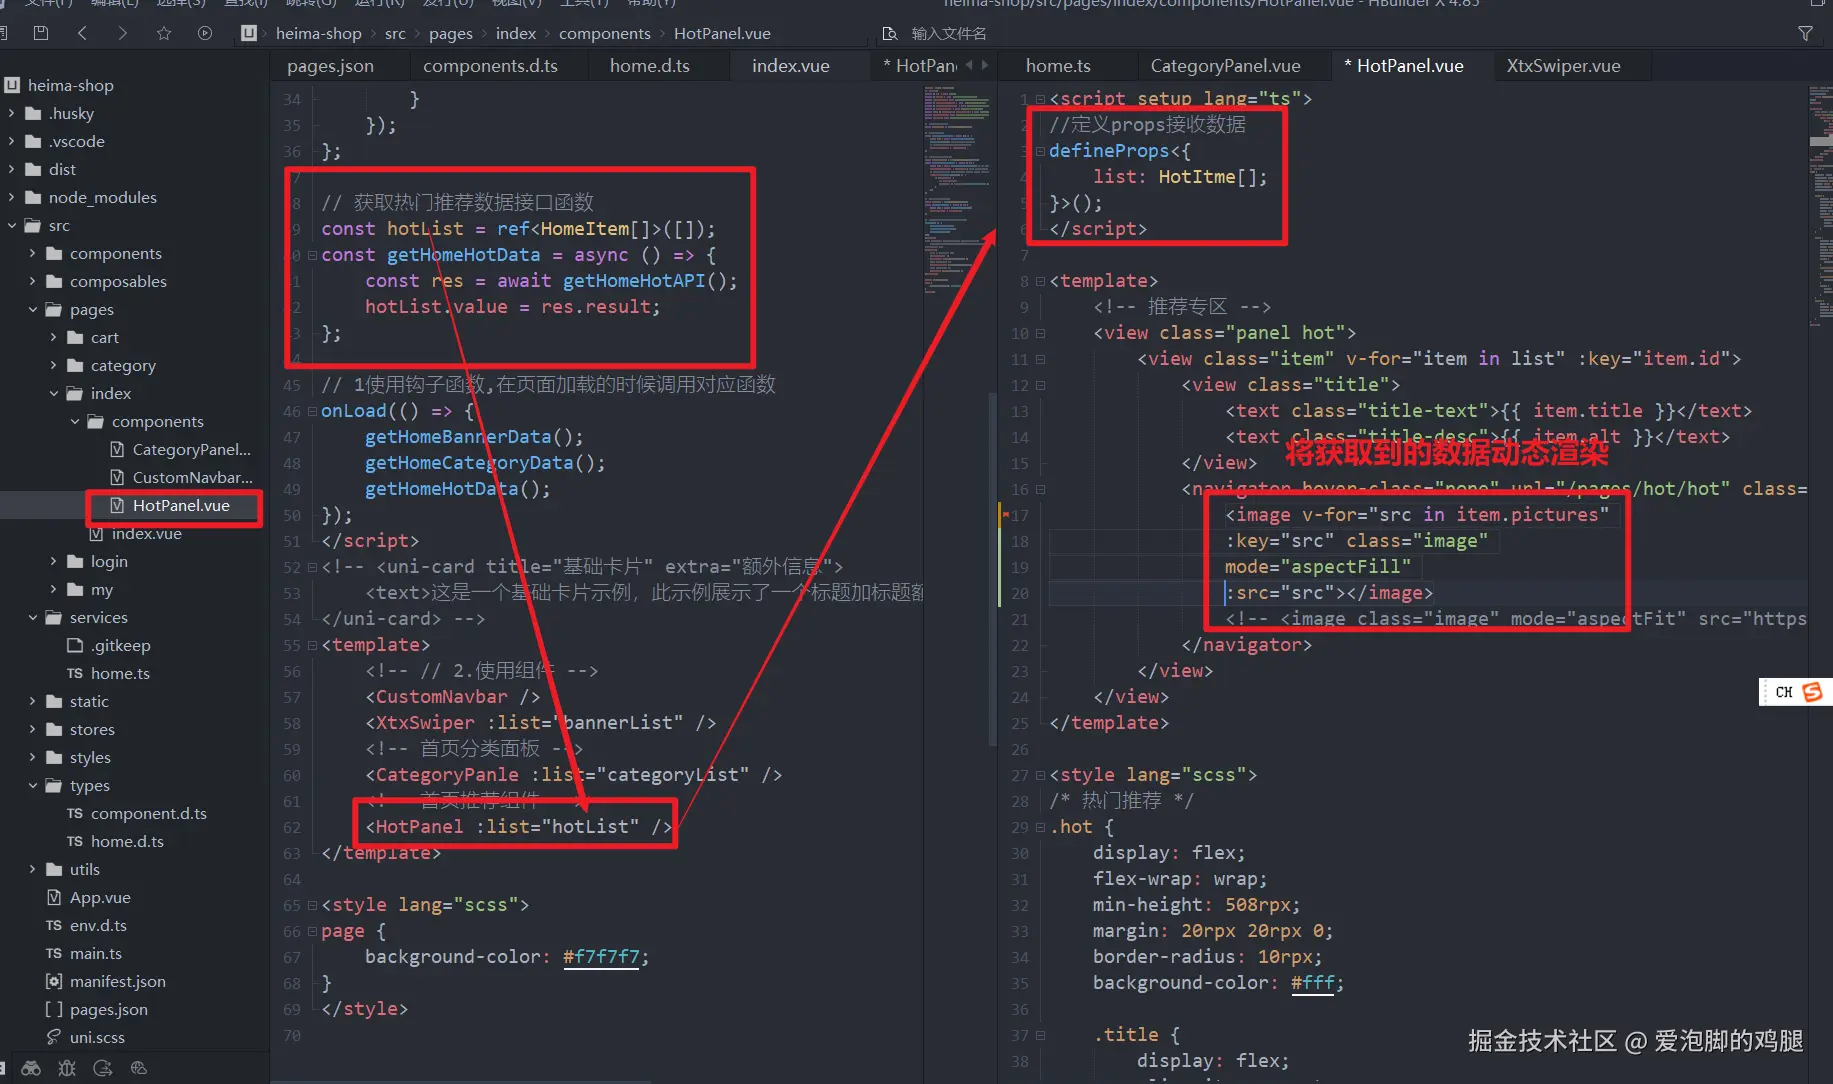Click the #f7f7f7 color value
Image resolution: width=1833 pixels, height=1084 pixels.
coord(601,957)
